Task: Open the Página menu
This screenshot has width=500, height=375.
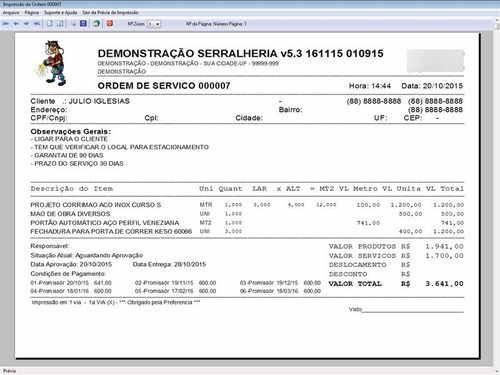Action: pyautogui.click(x=32, y=13)
